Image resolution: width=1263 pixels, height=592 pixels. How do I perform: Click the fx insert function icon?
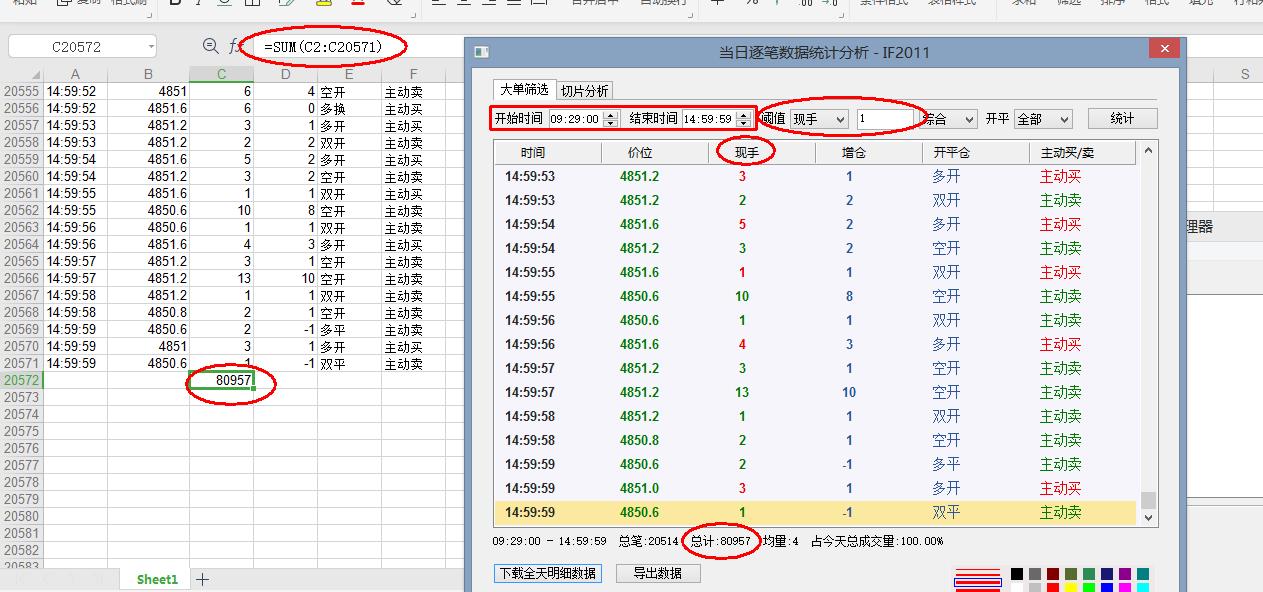235,46
